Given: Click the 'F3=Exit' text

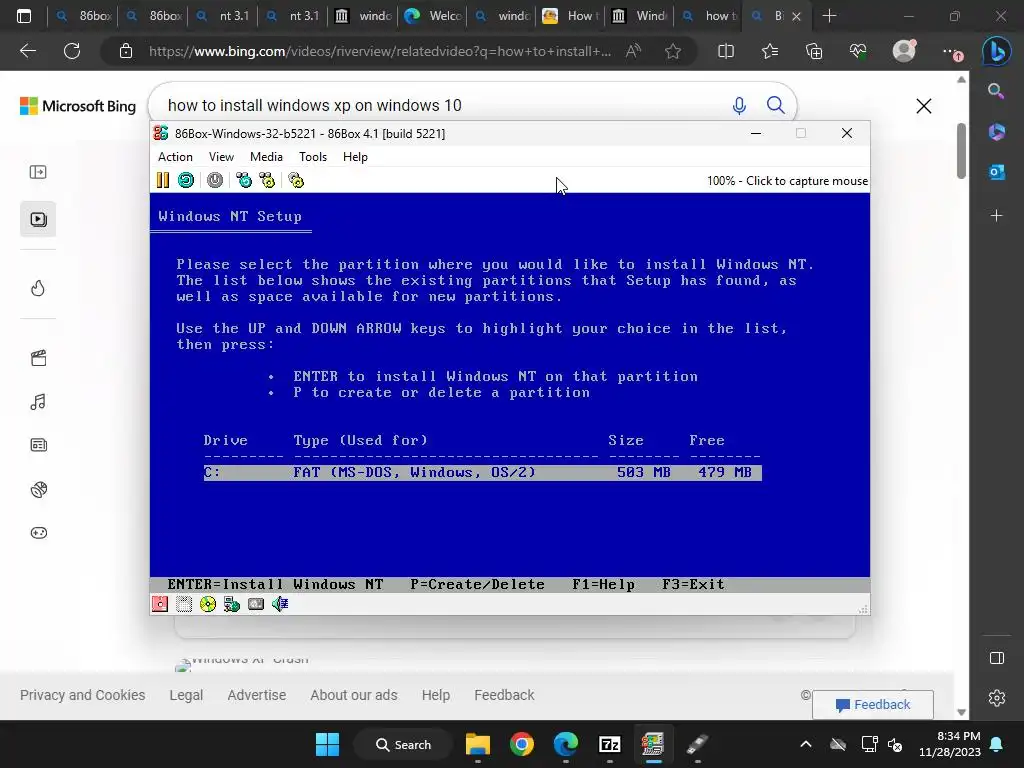Looking at the screenshot, I should pos(693,584).
